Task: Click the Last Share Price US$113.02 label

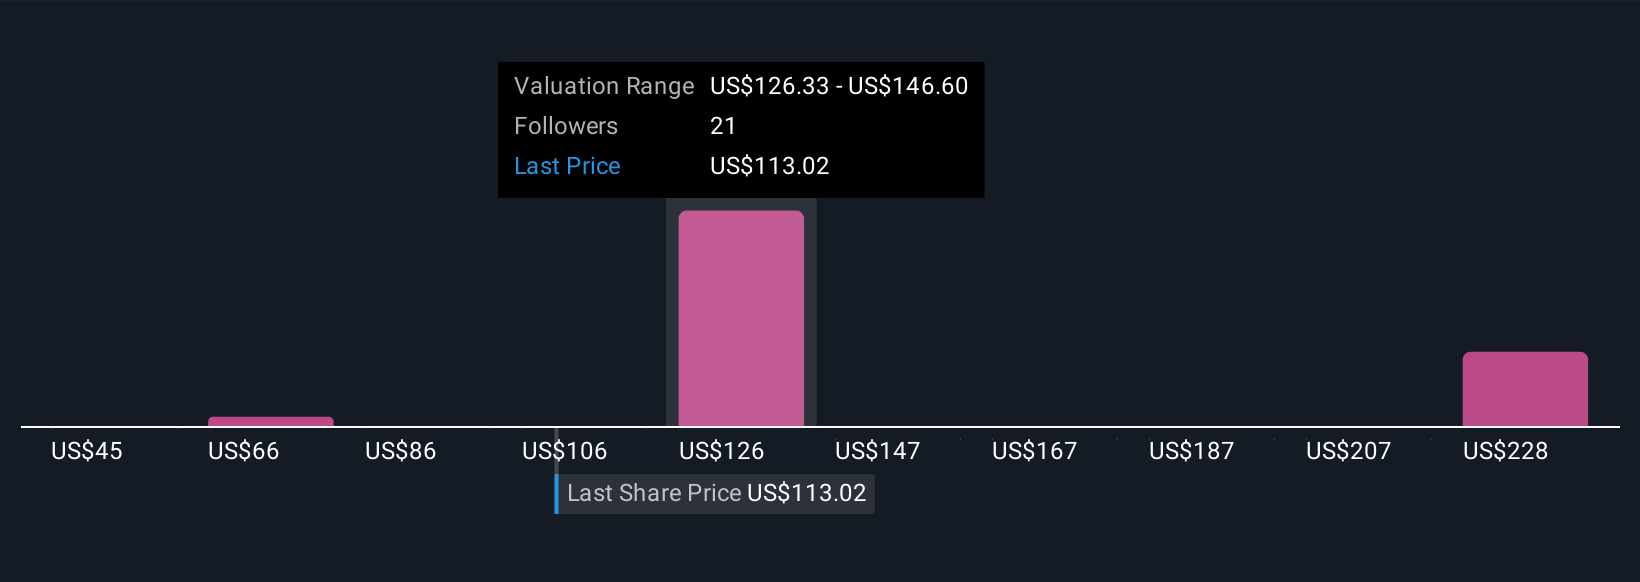Action: 716,493
